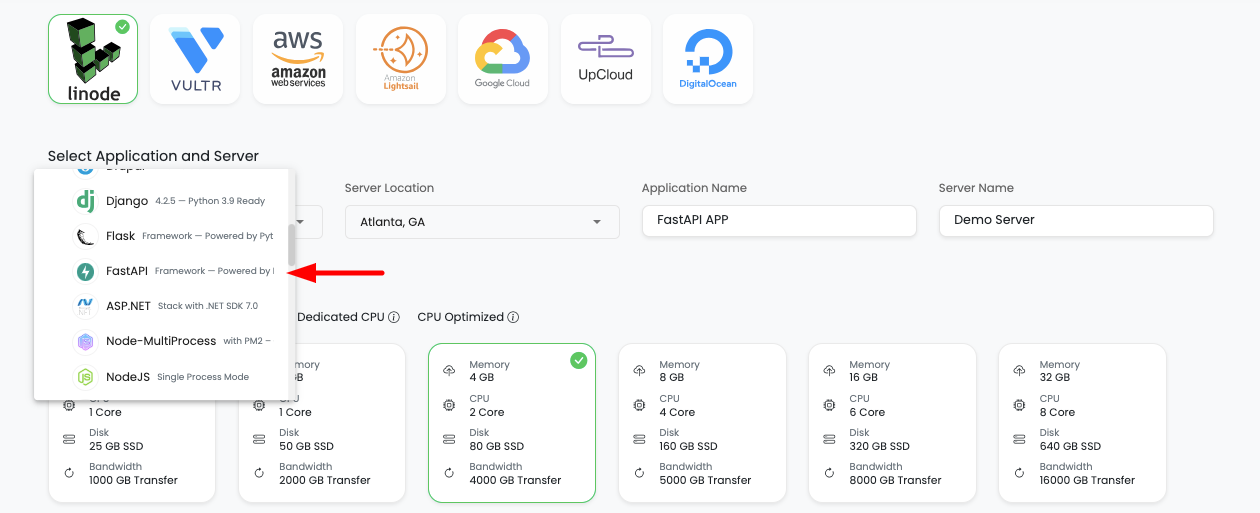Image resolution: width=1260 pixels, height=513 pixels.
Task: Select the 16 GB memory plan card
Action: coord(892,423)
